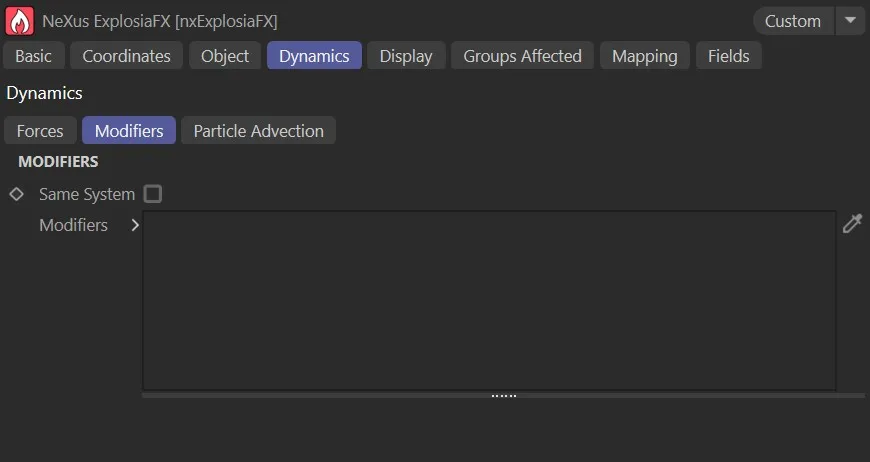Select the Forces sub-tab

[40, 131]
